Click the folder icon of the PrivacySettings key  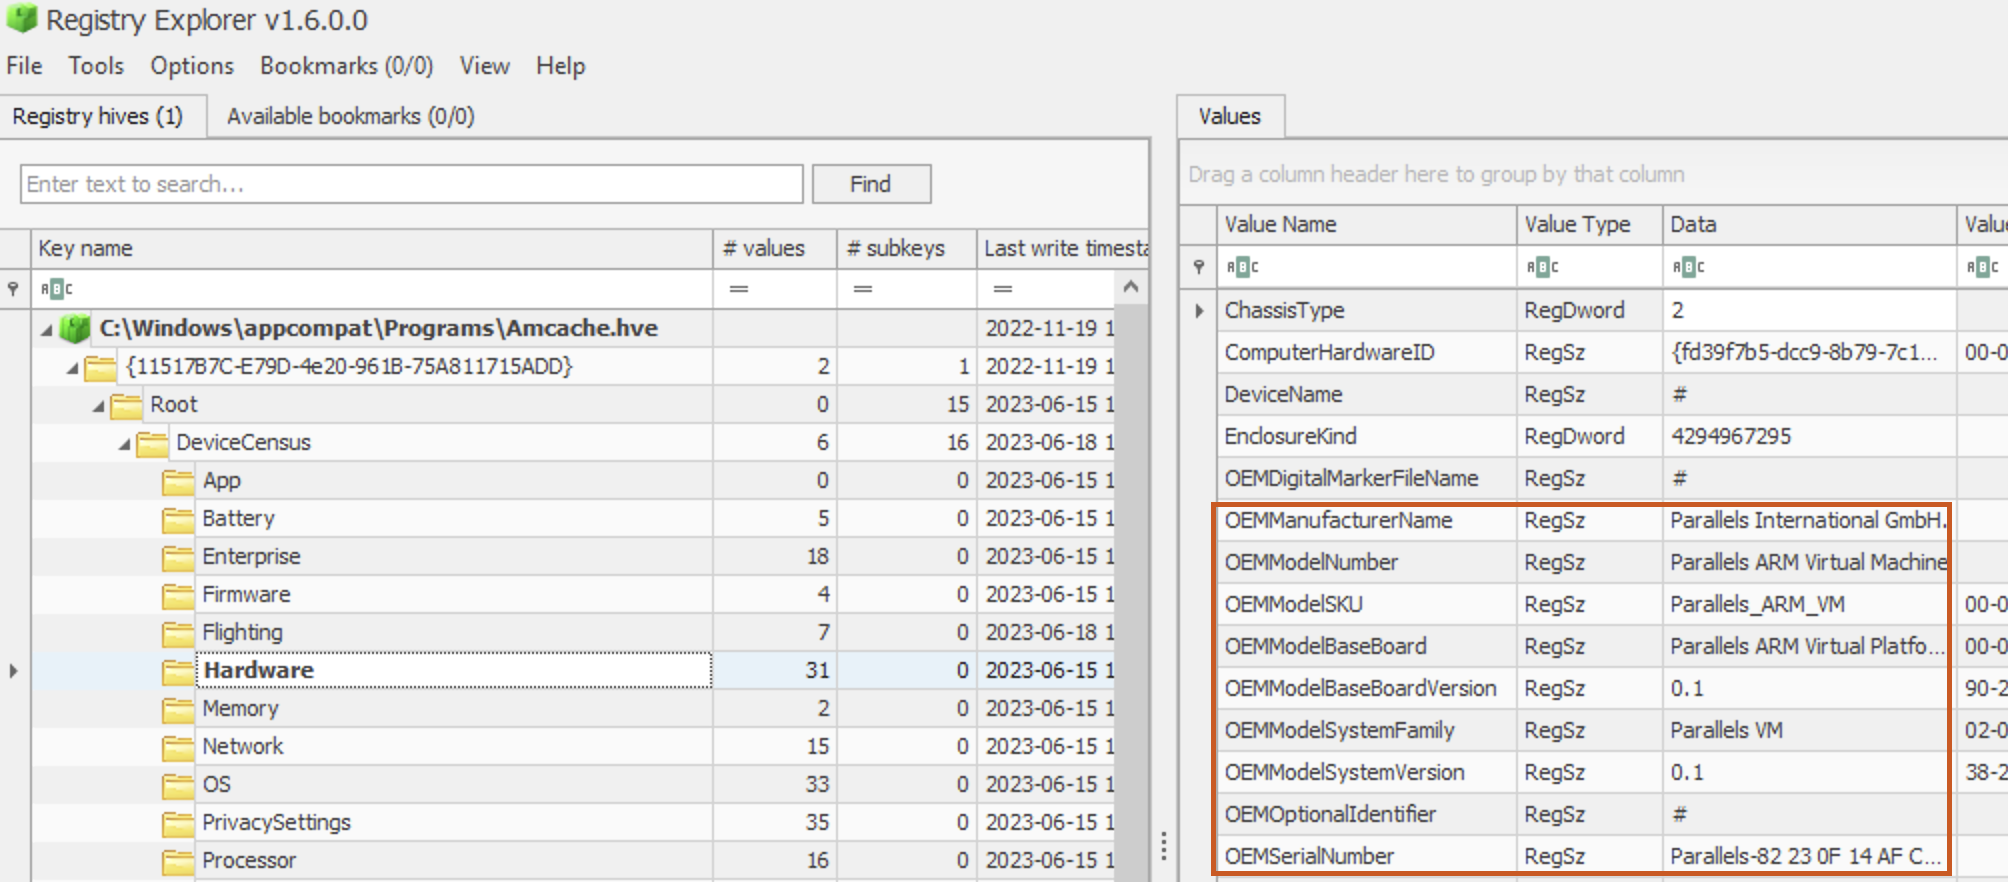click(178, 824)
